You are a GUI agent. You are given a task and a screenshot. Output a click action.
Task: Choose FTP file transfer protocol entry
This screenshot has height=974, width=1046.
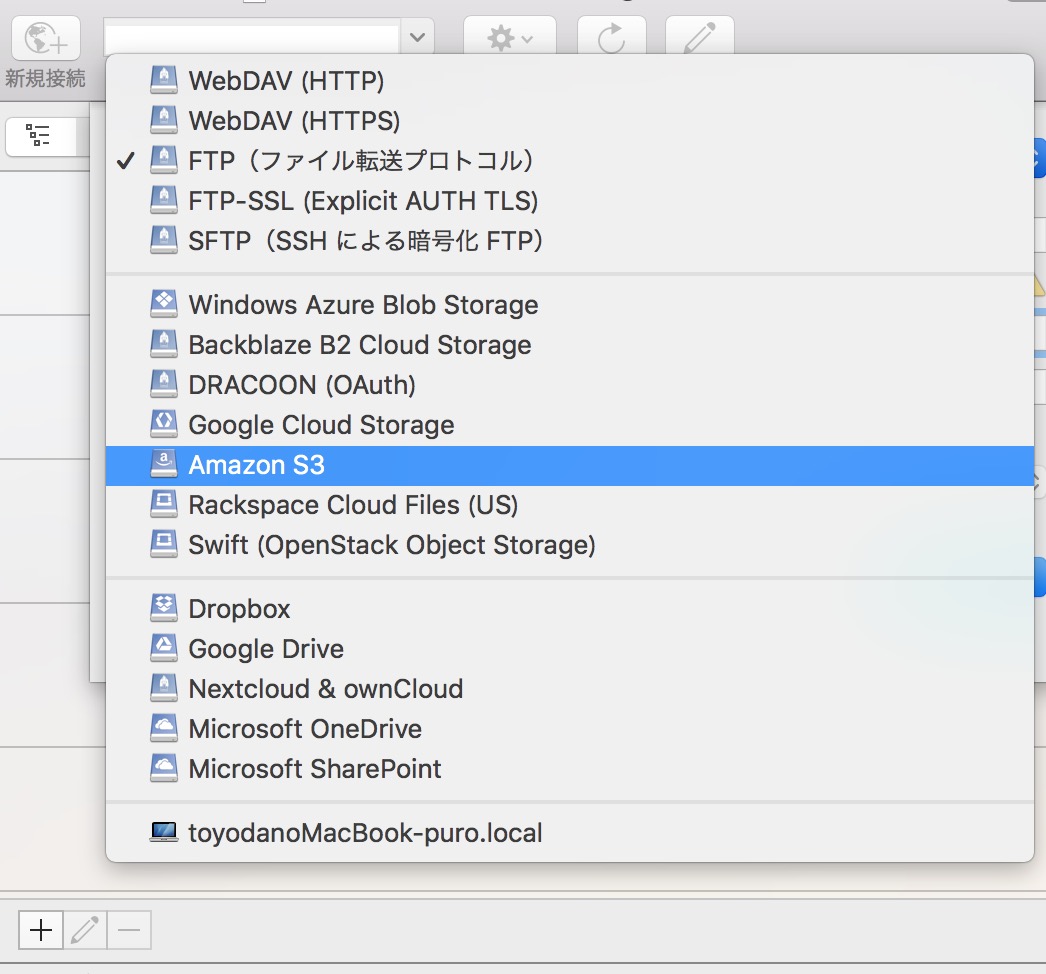(x=570, y=161)
